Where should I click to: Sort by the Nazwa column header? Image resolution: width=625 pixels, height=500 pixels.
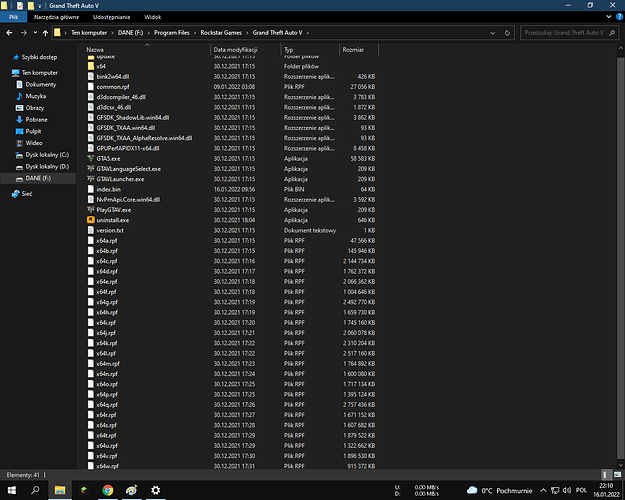(x=95, y=50)
